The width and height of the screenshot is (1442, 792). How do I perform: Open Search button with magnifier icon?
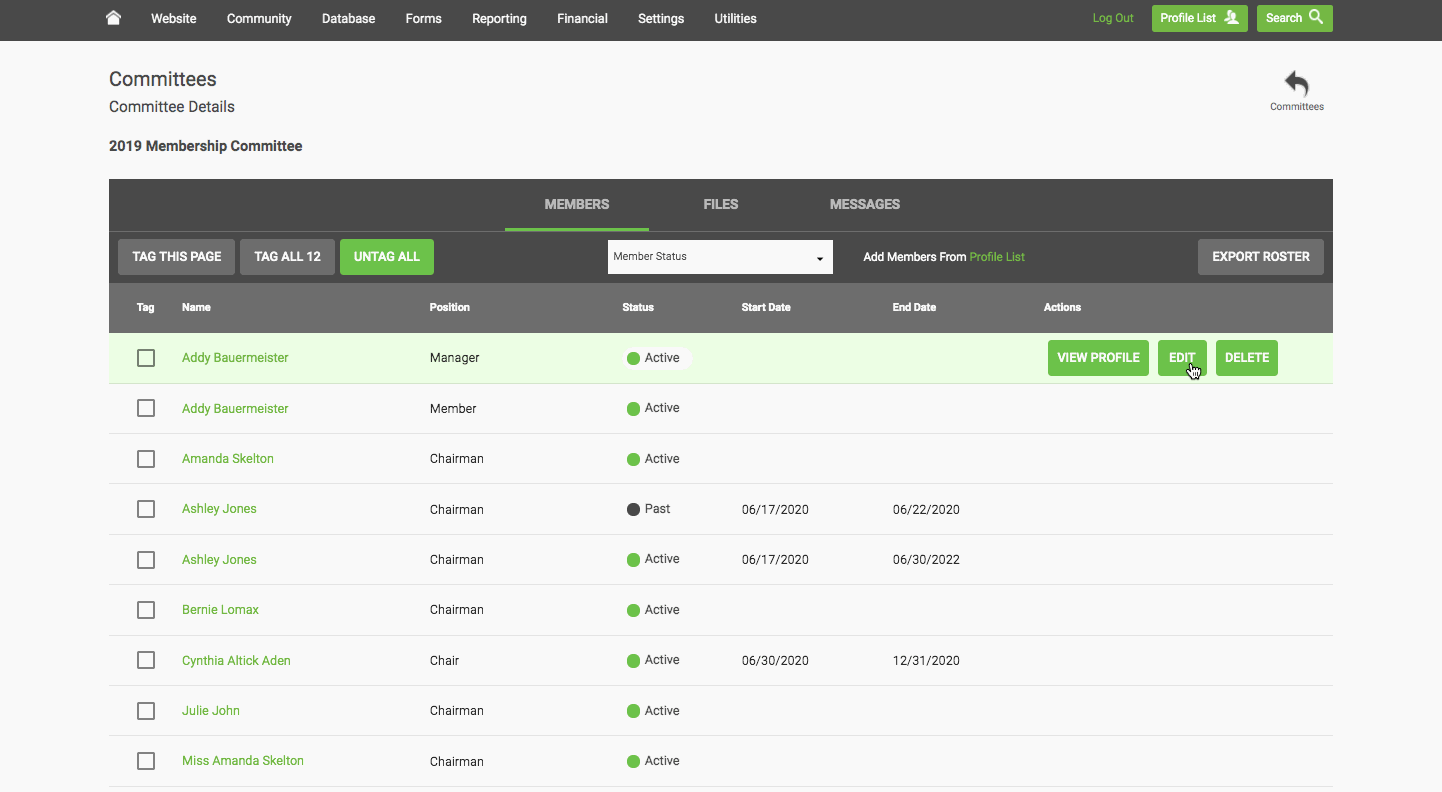tap(1295, 18)
